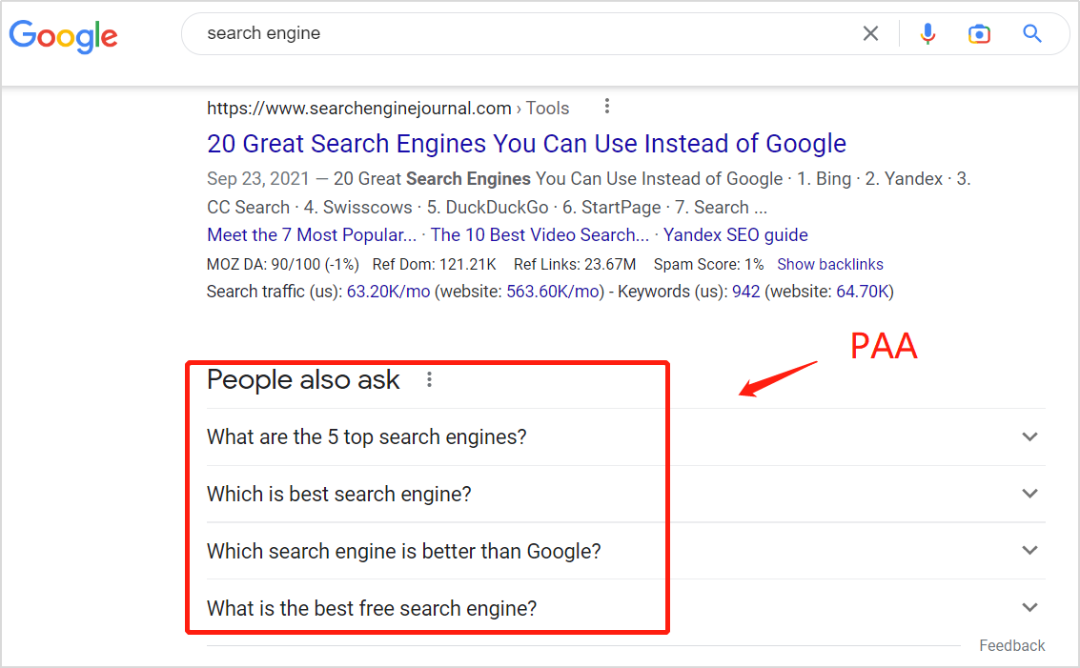Click the Feedback link below the questions

1011,646
